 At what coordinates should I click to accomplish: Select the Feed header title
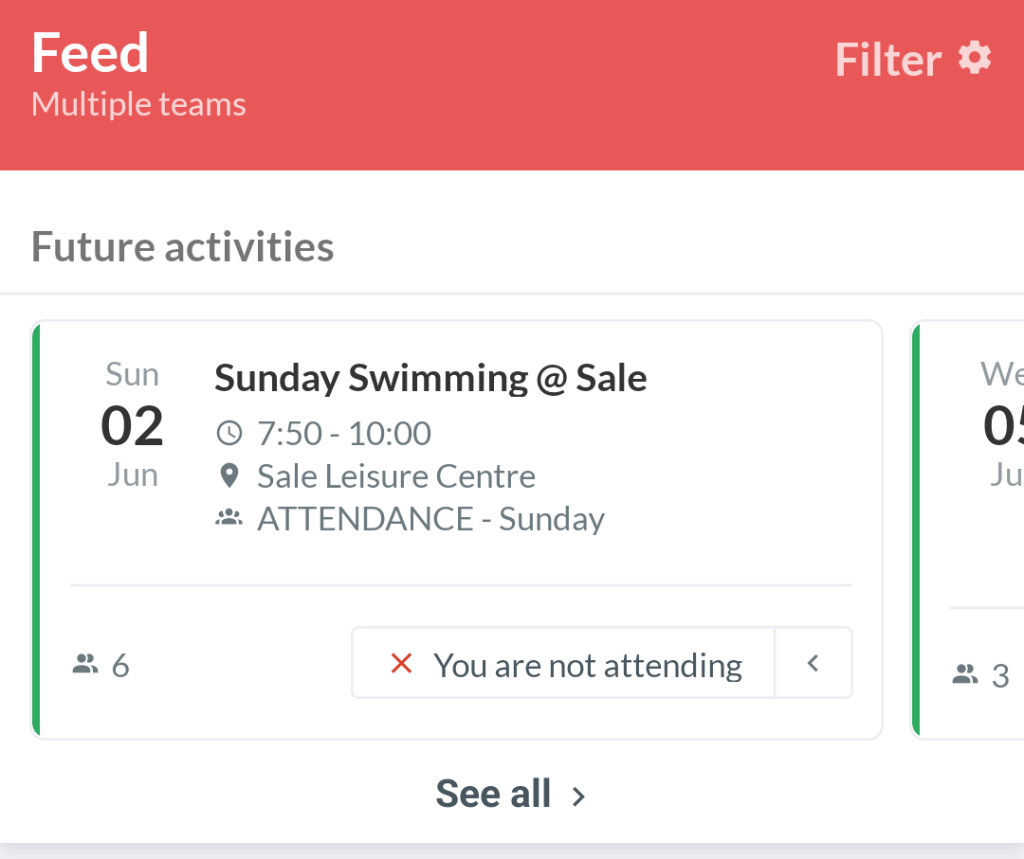click(90, 53)
